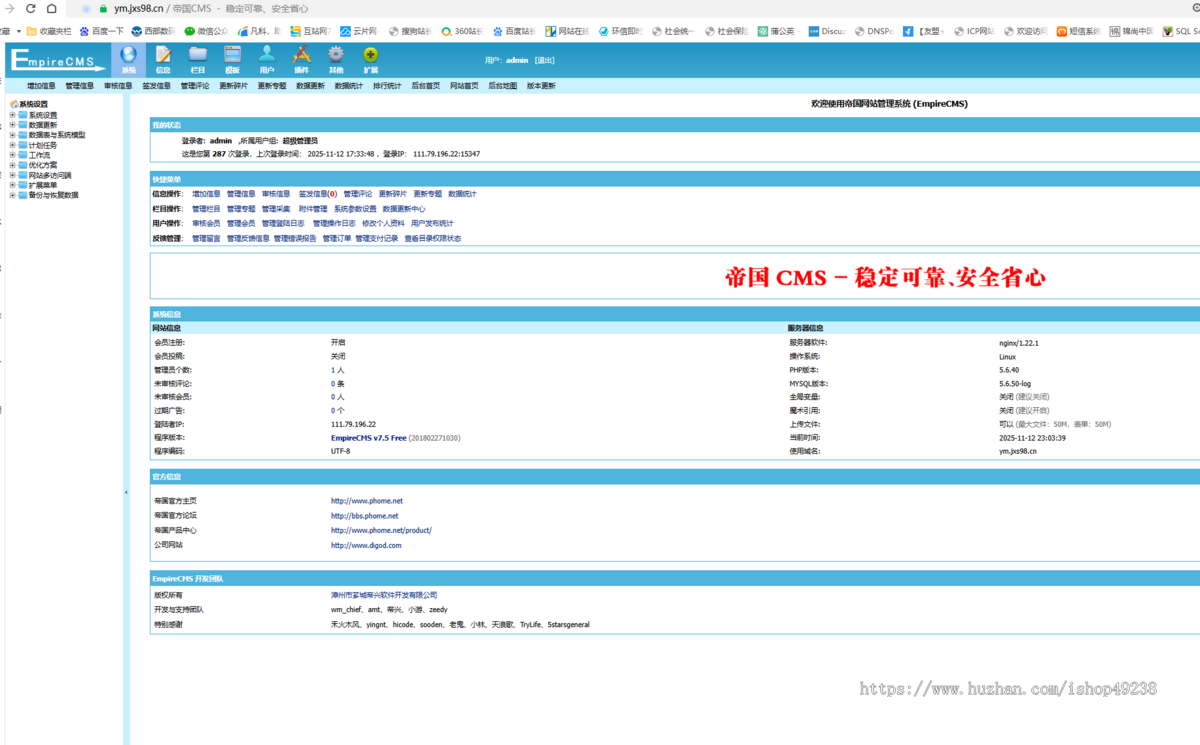This screenshot has height=745, width=1200.
Task: Open 管理栏目 in quick menu
Action: (x=206, y=209)
